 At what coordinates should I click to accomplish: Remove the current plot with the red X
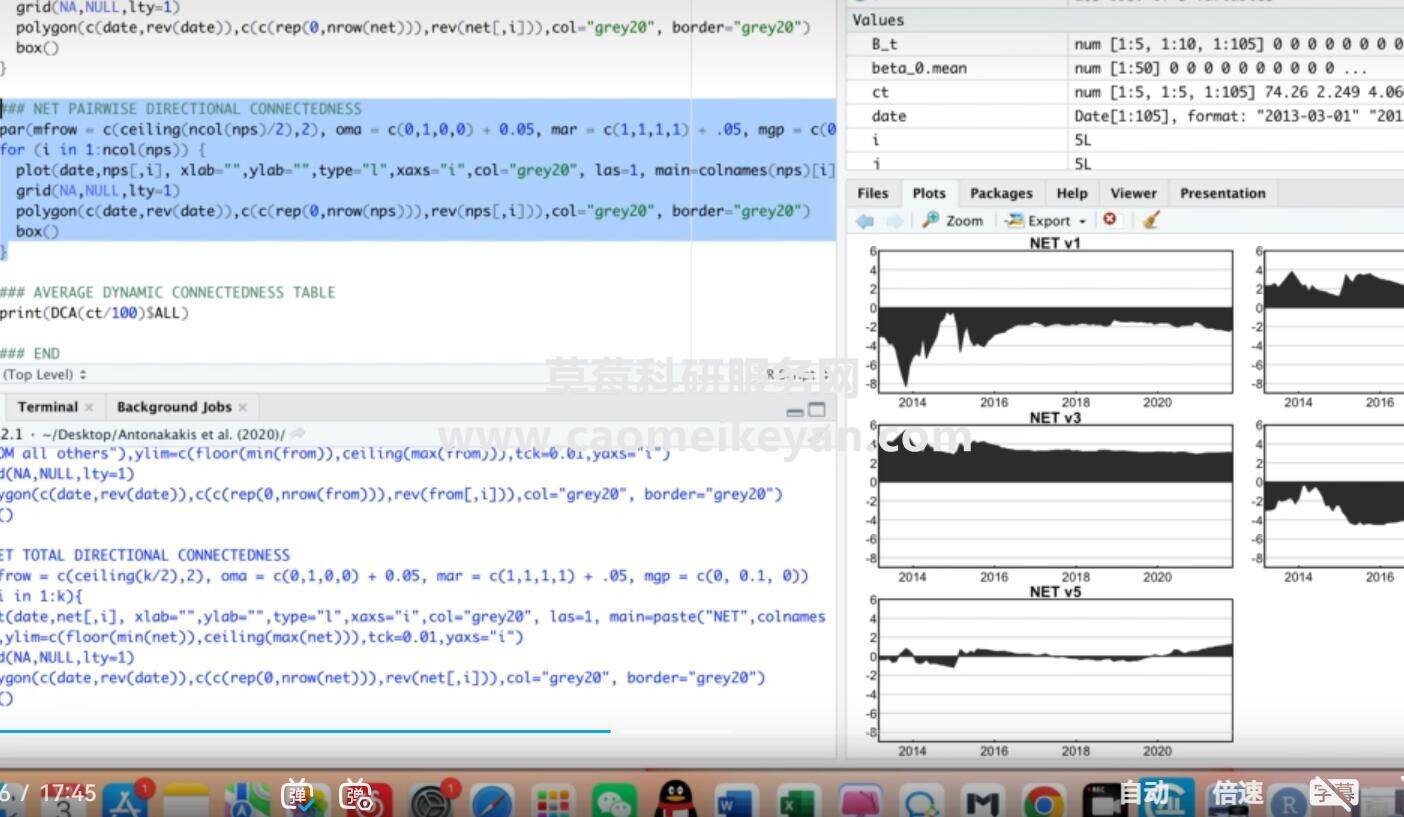click(x=1110, y=220)
